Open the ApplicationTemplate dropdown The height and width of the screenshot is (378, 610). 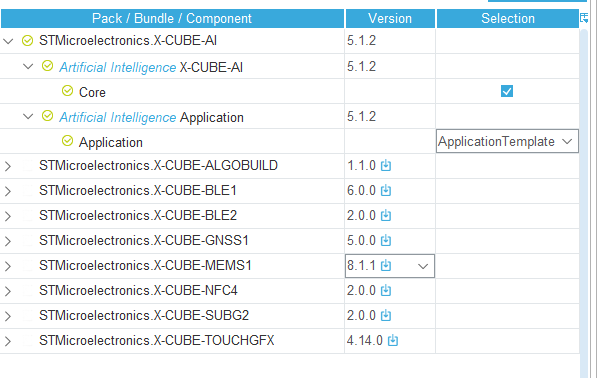point(507,141)
